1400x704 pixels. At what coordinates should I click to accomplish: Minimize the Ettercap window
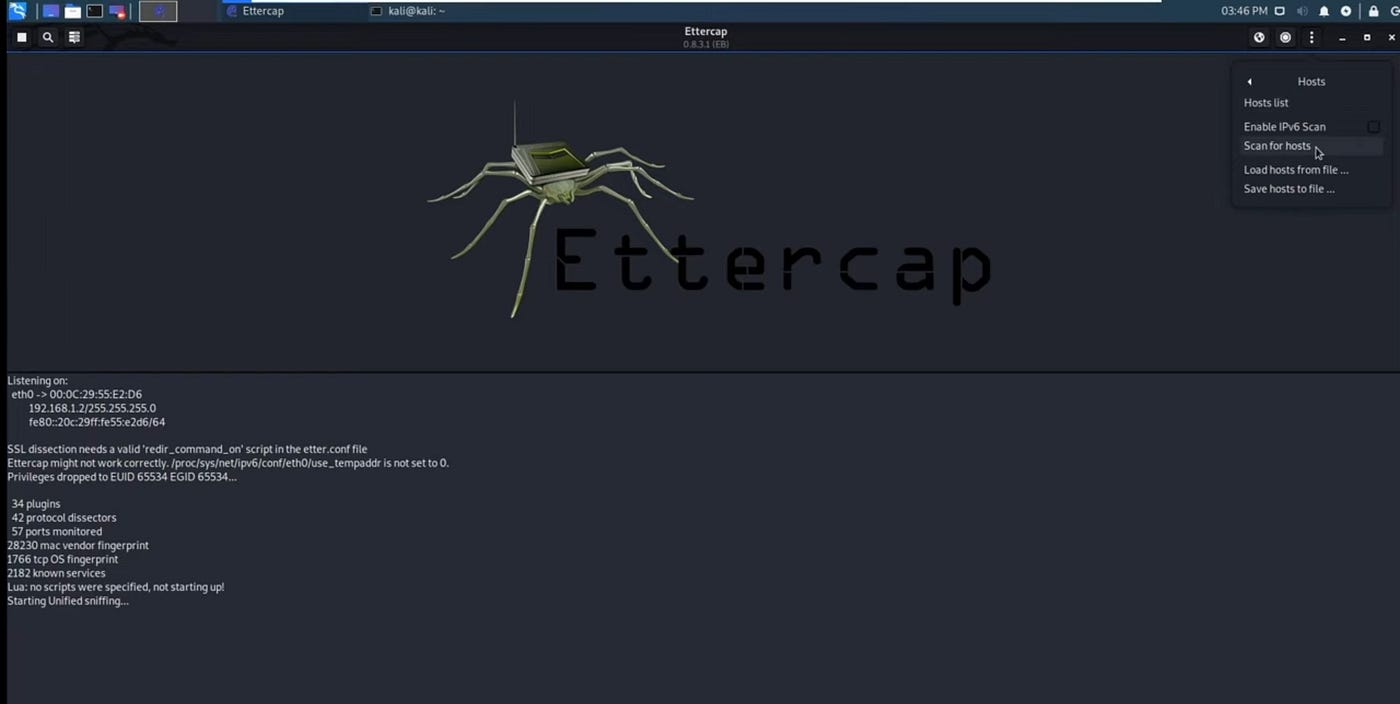point(1341,38)
